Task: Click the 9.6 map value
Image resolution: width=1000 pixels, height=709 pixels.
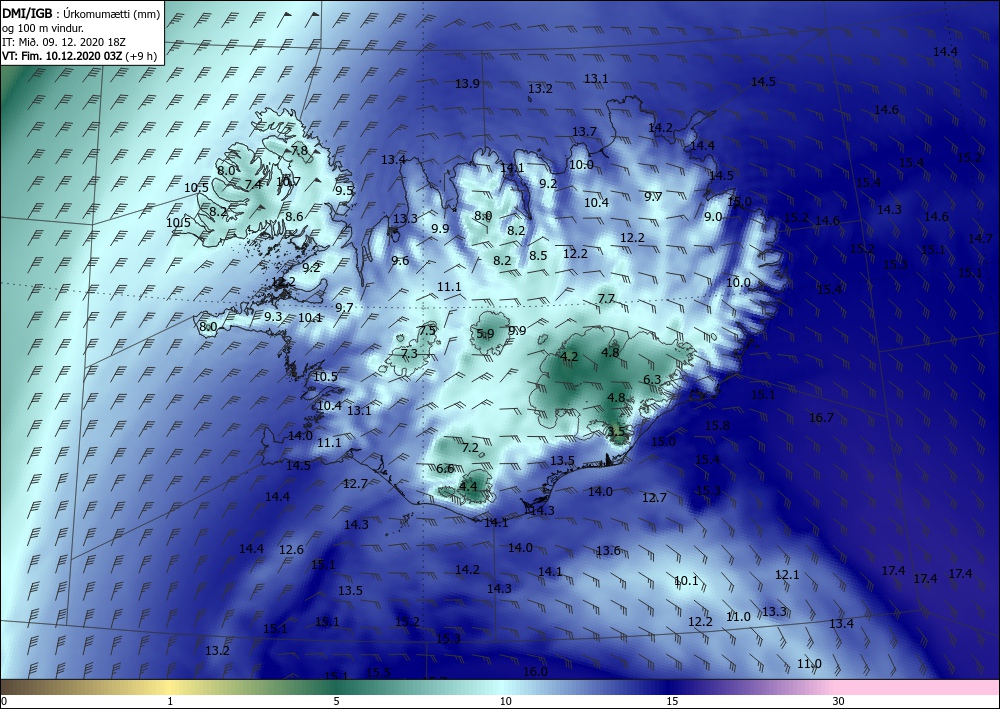Action: pos(400,260)
